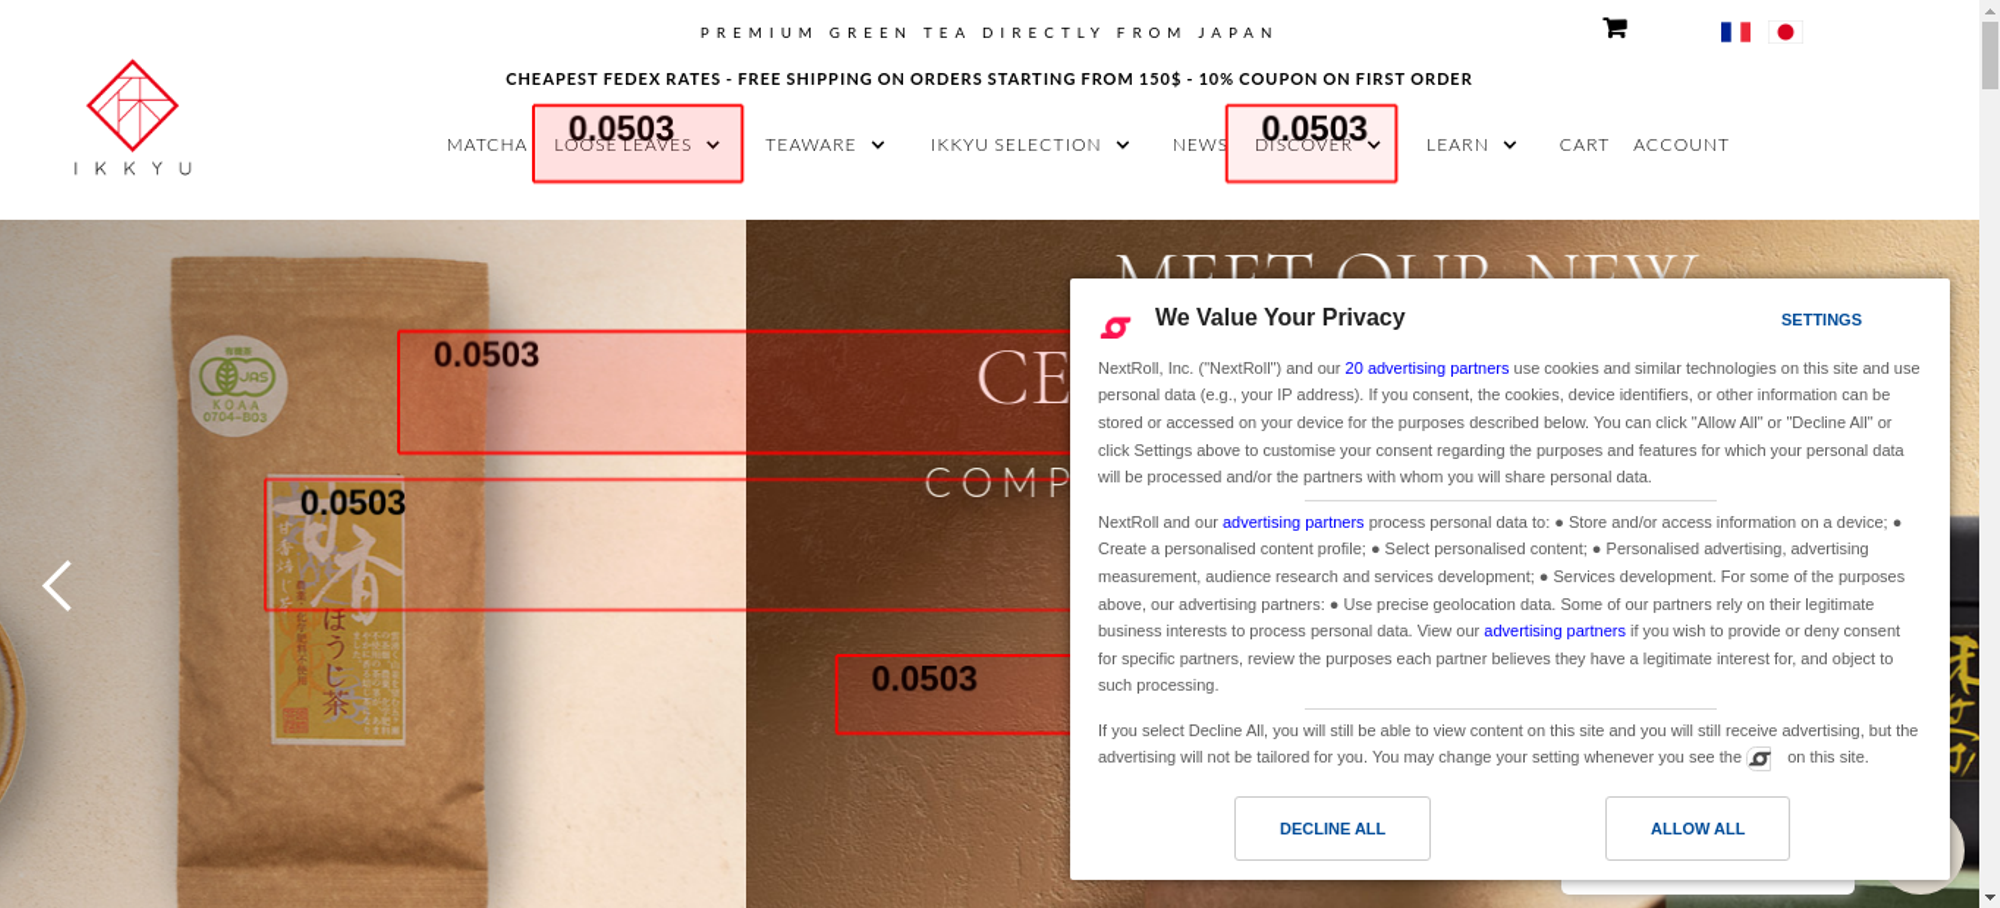The width and height of the screenshot is (2000, 908).
Task: Click Allow All button
Action: (x=1696, y=828)
